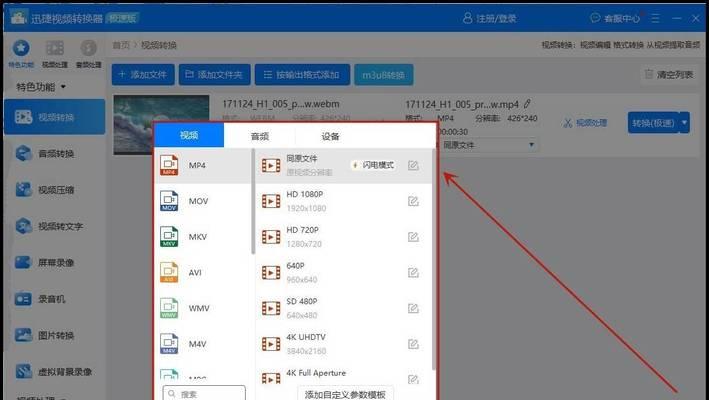Expand the 转换(极速) dropdown arrow
This screenshot has width=709, height=400.
click(x=684, y=122)
